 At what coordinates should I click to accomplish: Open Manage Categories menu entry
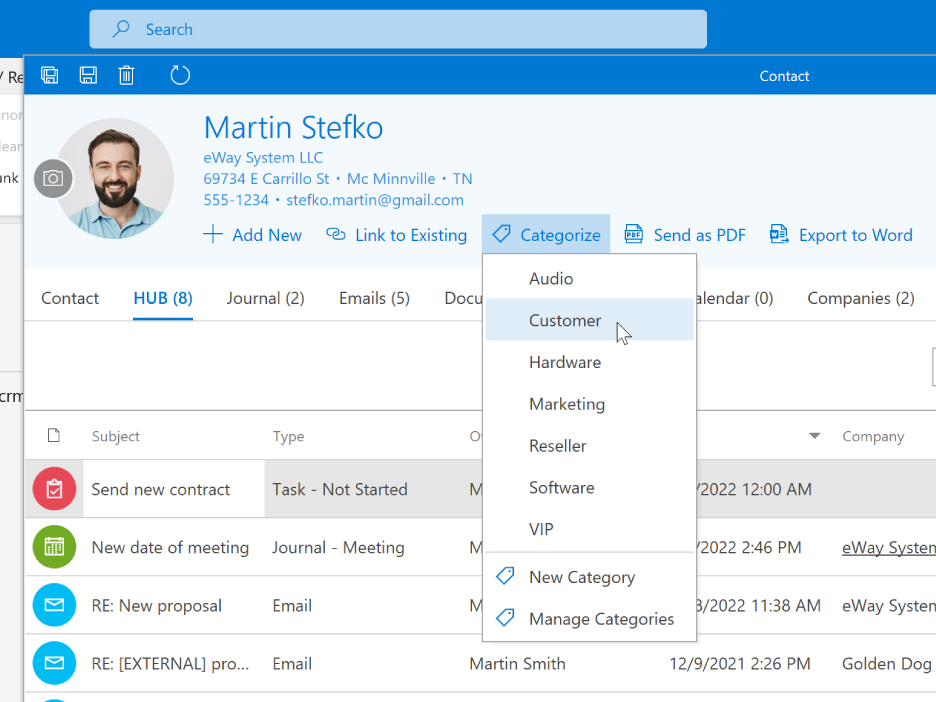tap(589, 618)
